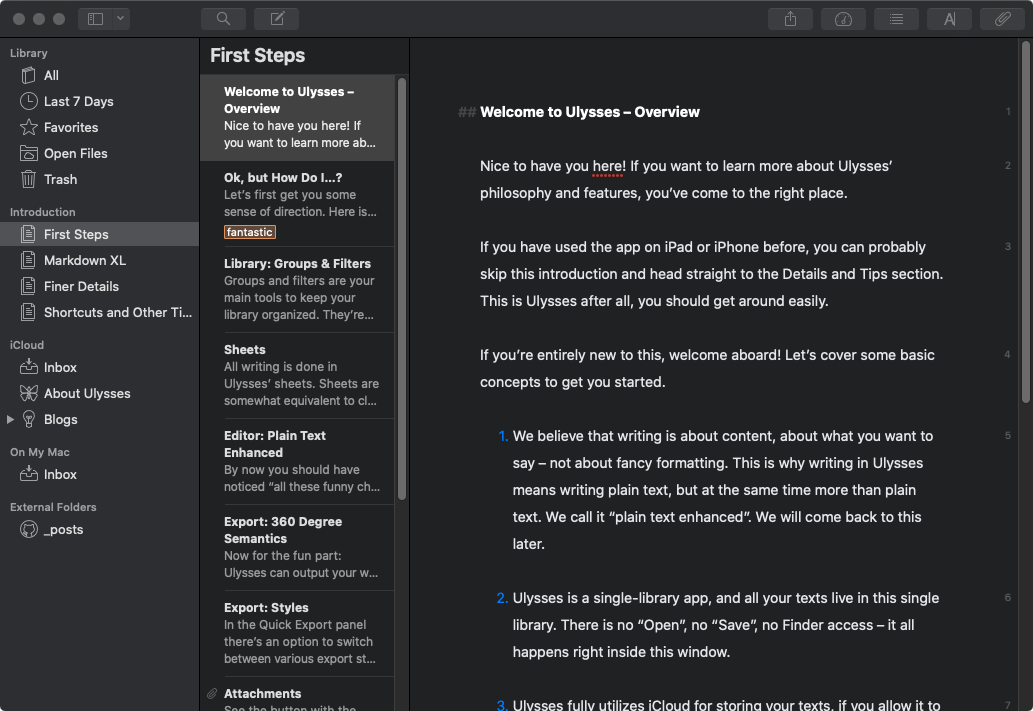Open Export: 360 Degree Semantics sheet
Viewport: 1033px width, 711px height.
click(x=297, y=548)
